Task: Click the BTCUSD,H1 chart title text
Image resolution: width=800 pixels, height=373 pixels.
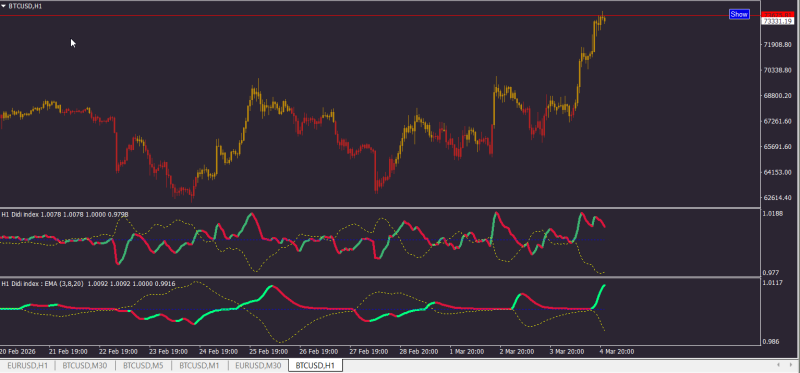Action: [x=26, y=6]
